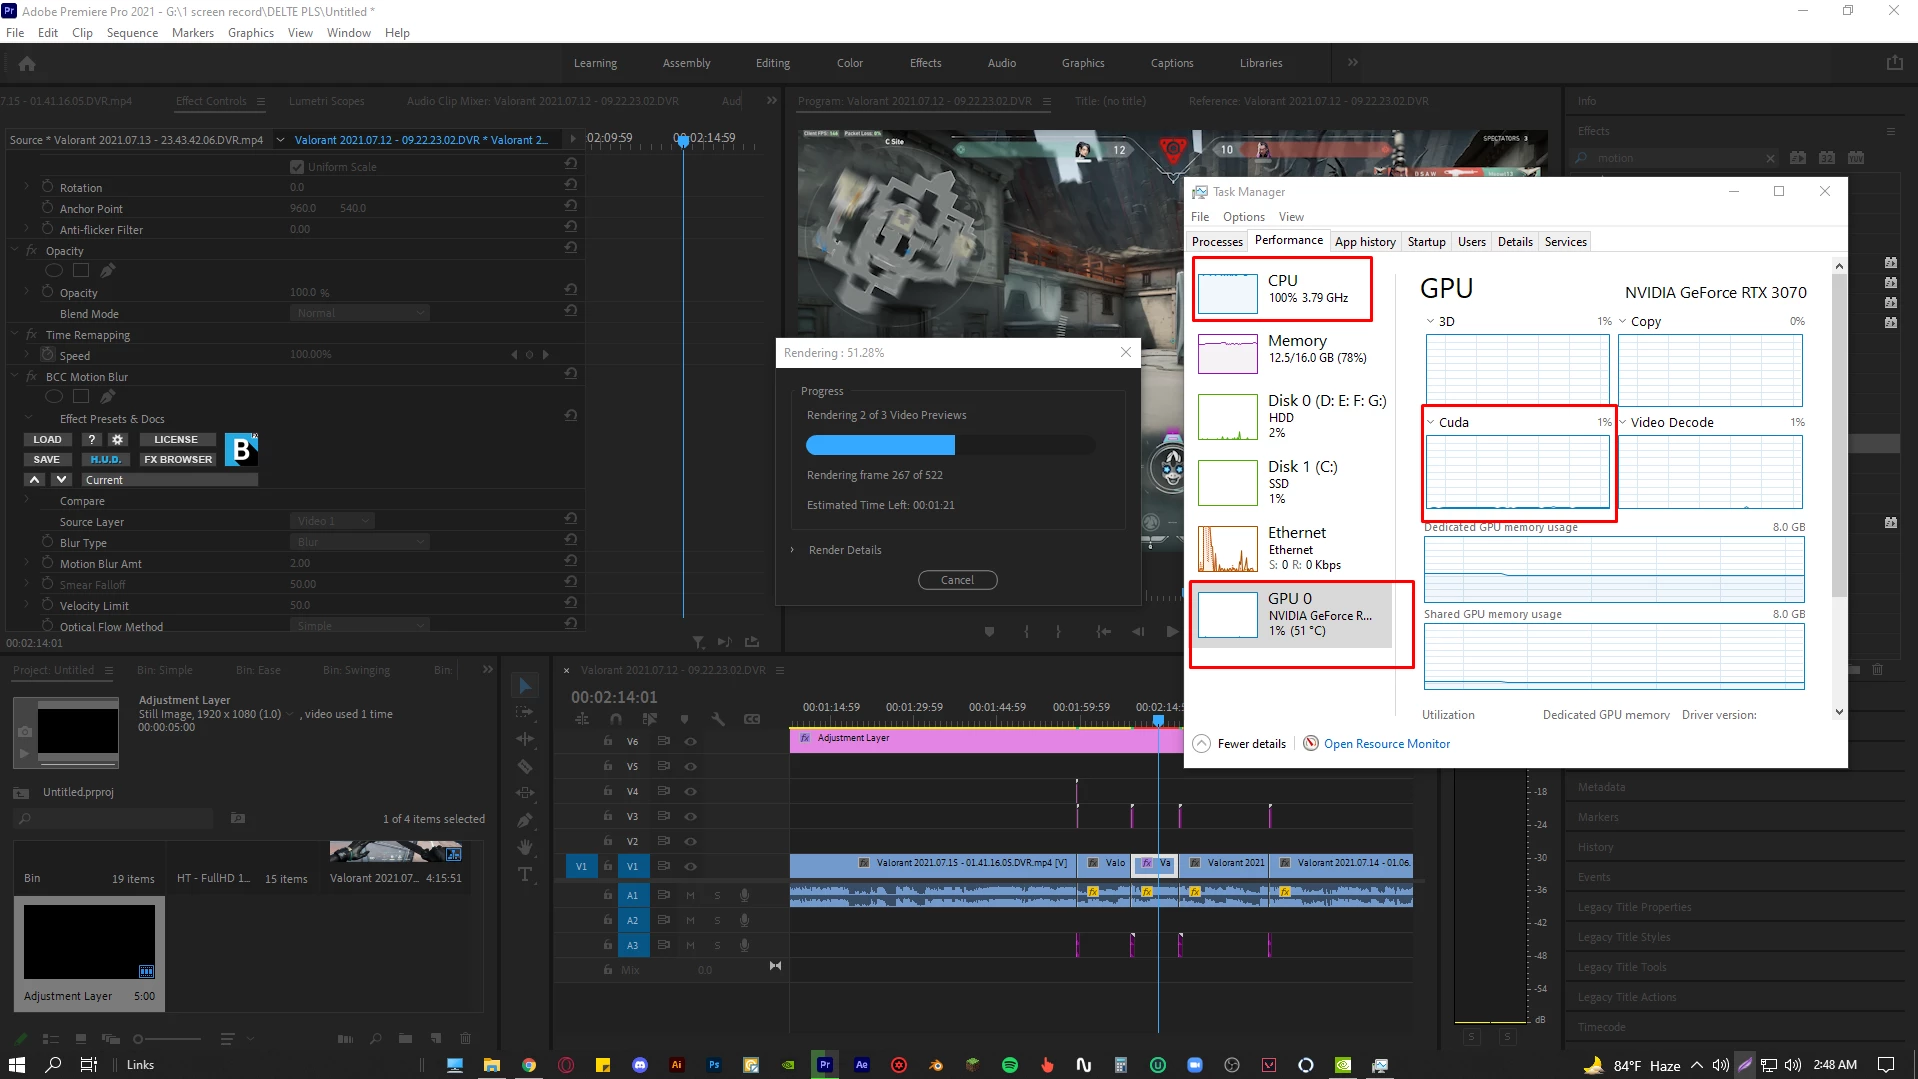The width and height of the screenshot is (1918, 1079).
Task: Show more workspaces overflow chevron
Action: [1352, 62]
